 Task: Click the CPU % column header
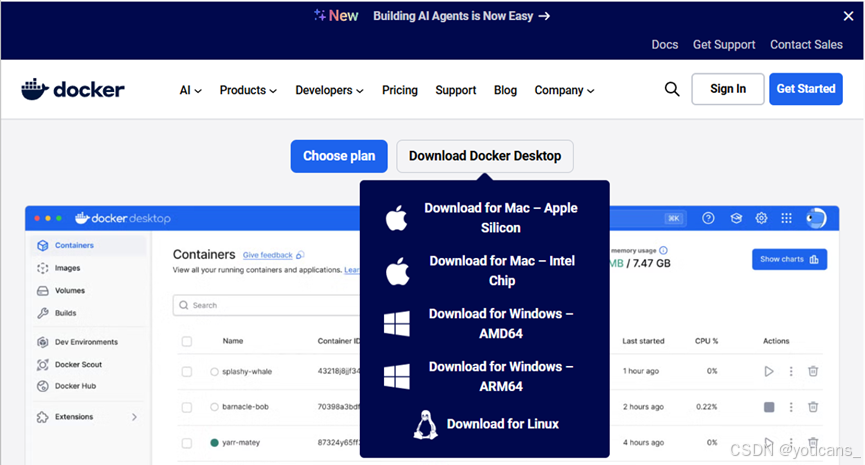(706, 341)
